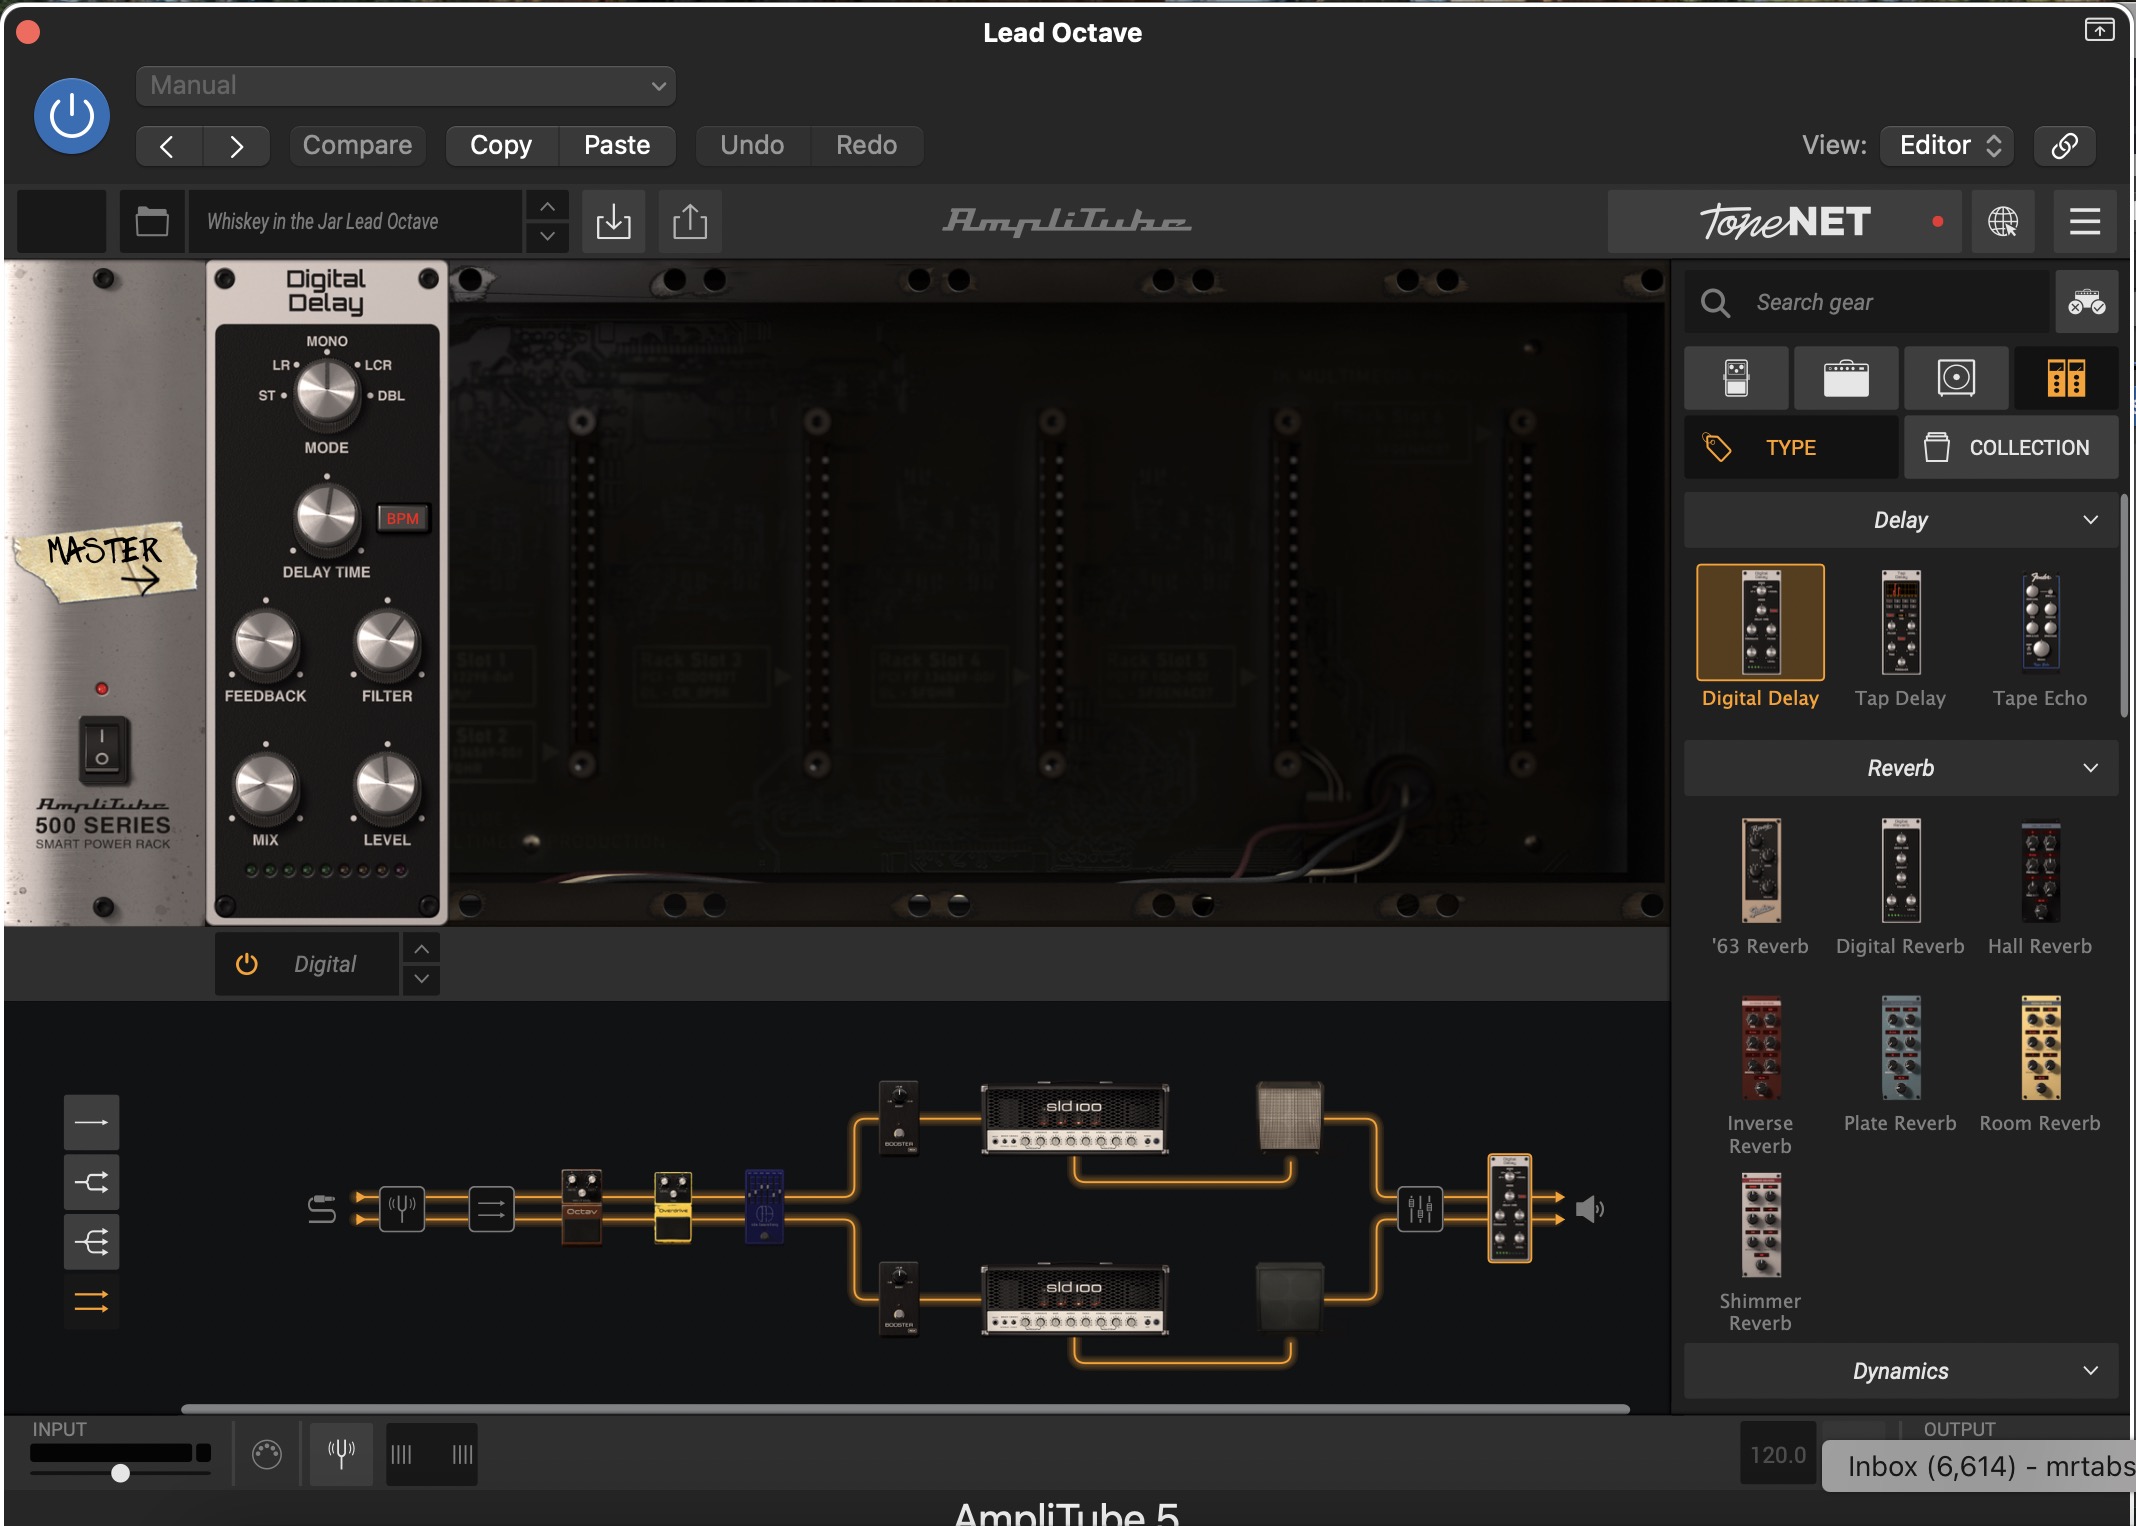
Task: Open the preset browser folder icon
Action: click(152, 221)
